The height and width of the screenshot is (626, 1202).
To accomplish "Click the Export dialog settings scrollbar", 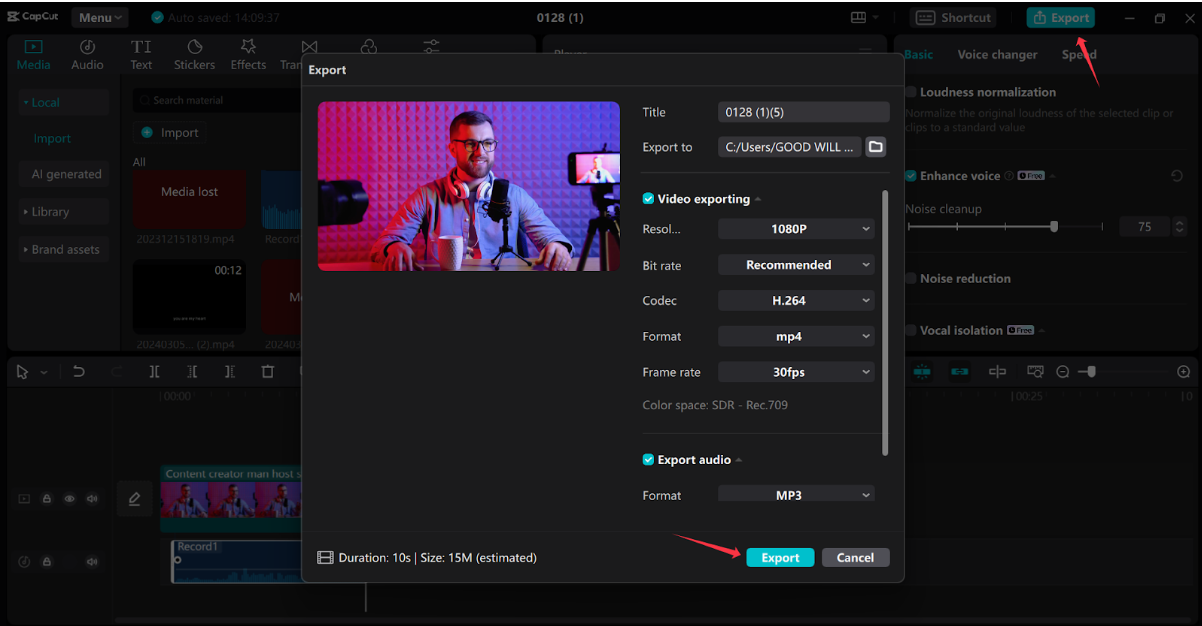I will [x=885, y=323].
